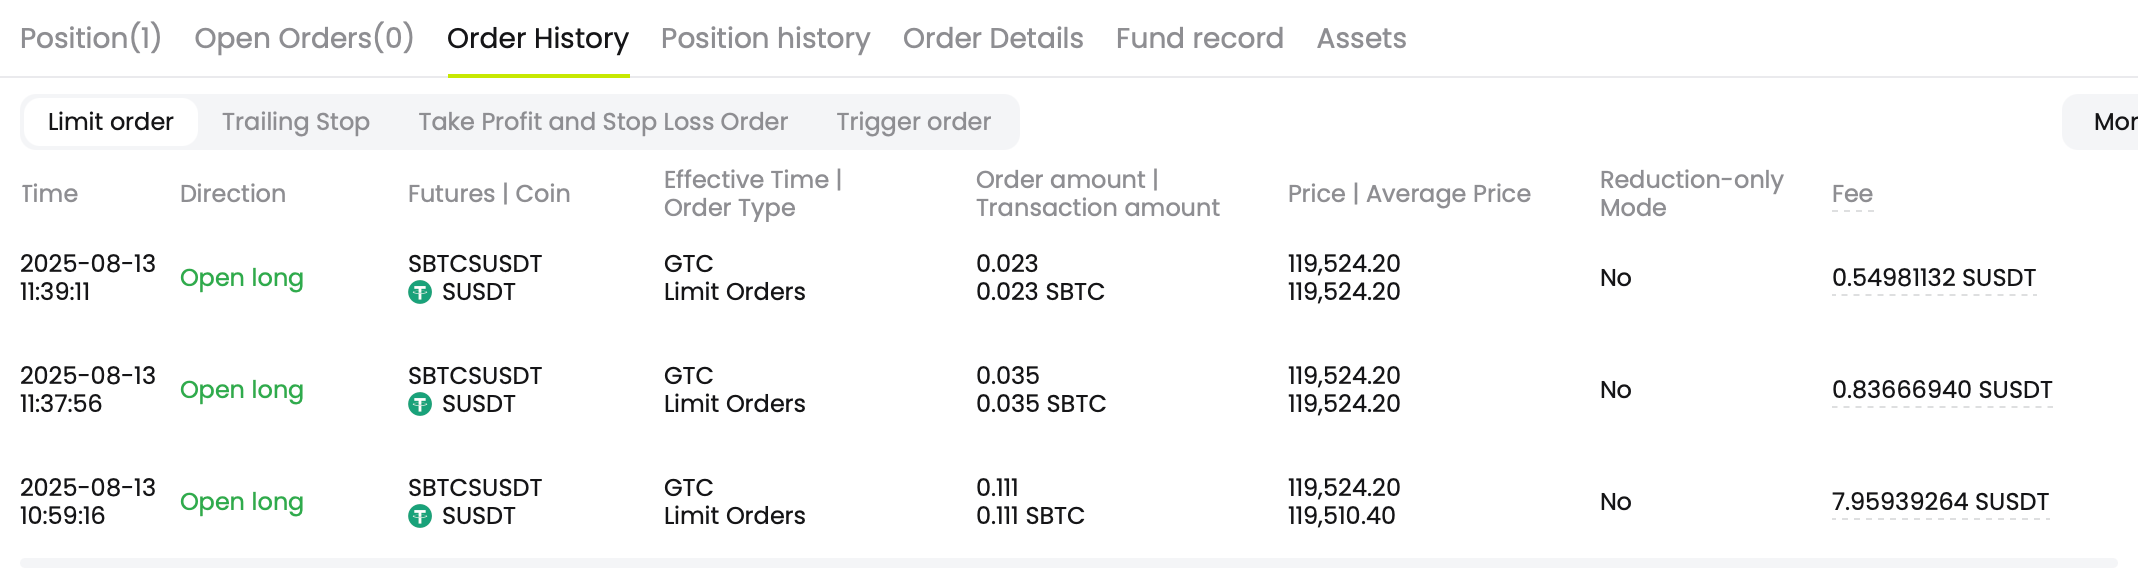Open the Open Orders(0) tab
Viewport: 2138px width, 580px height.
(304, 38)
